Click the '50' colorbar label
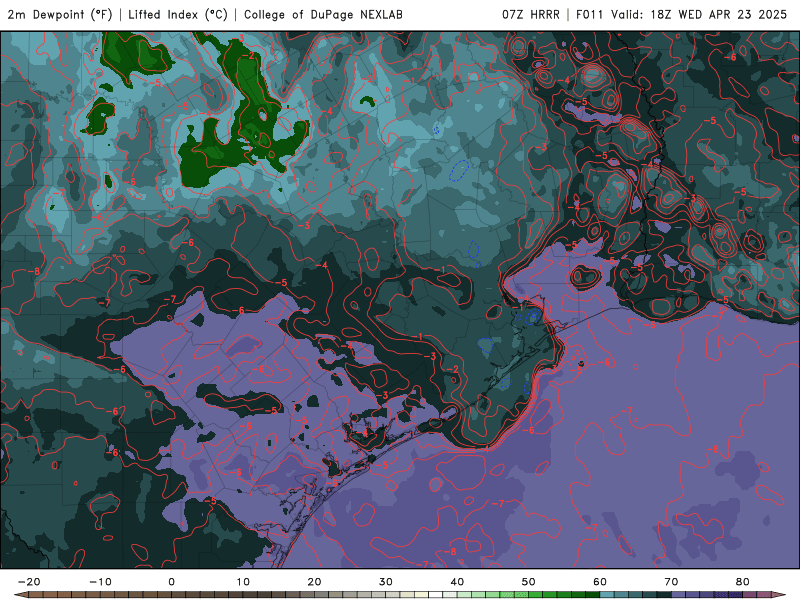Viewport: 800px width, 600px height. click(x=529, y=582)
